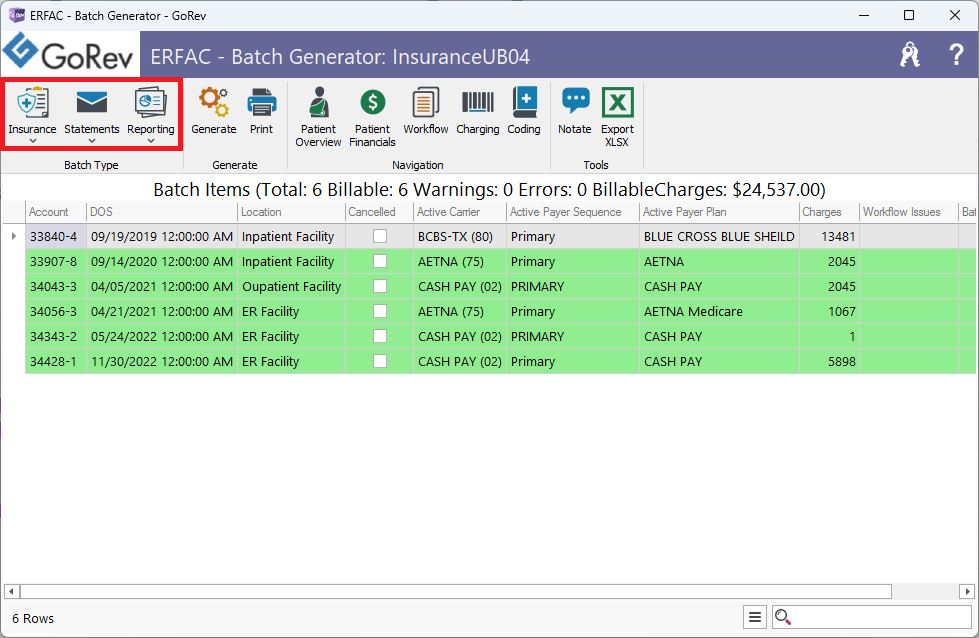Expand row indicator arrow for 33840-4
Image resolution: width=979 pixels, height=638 pixels.
(14, 236)
